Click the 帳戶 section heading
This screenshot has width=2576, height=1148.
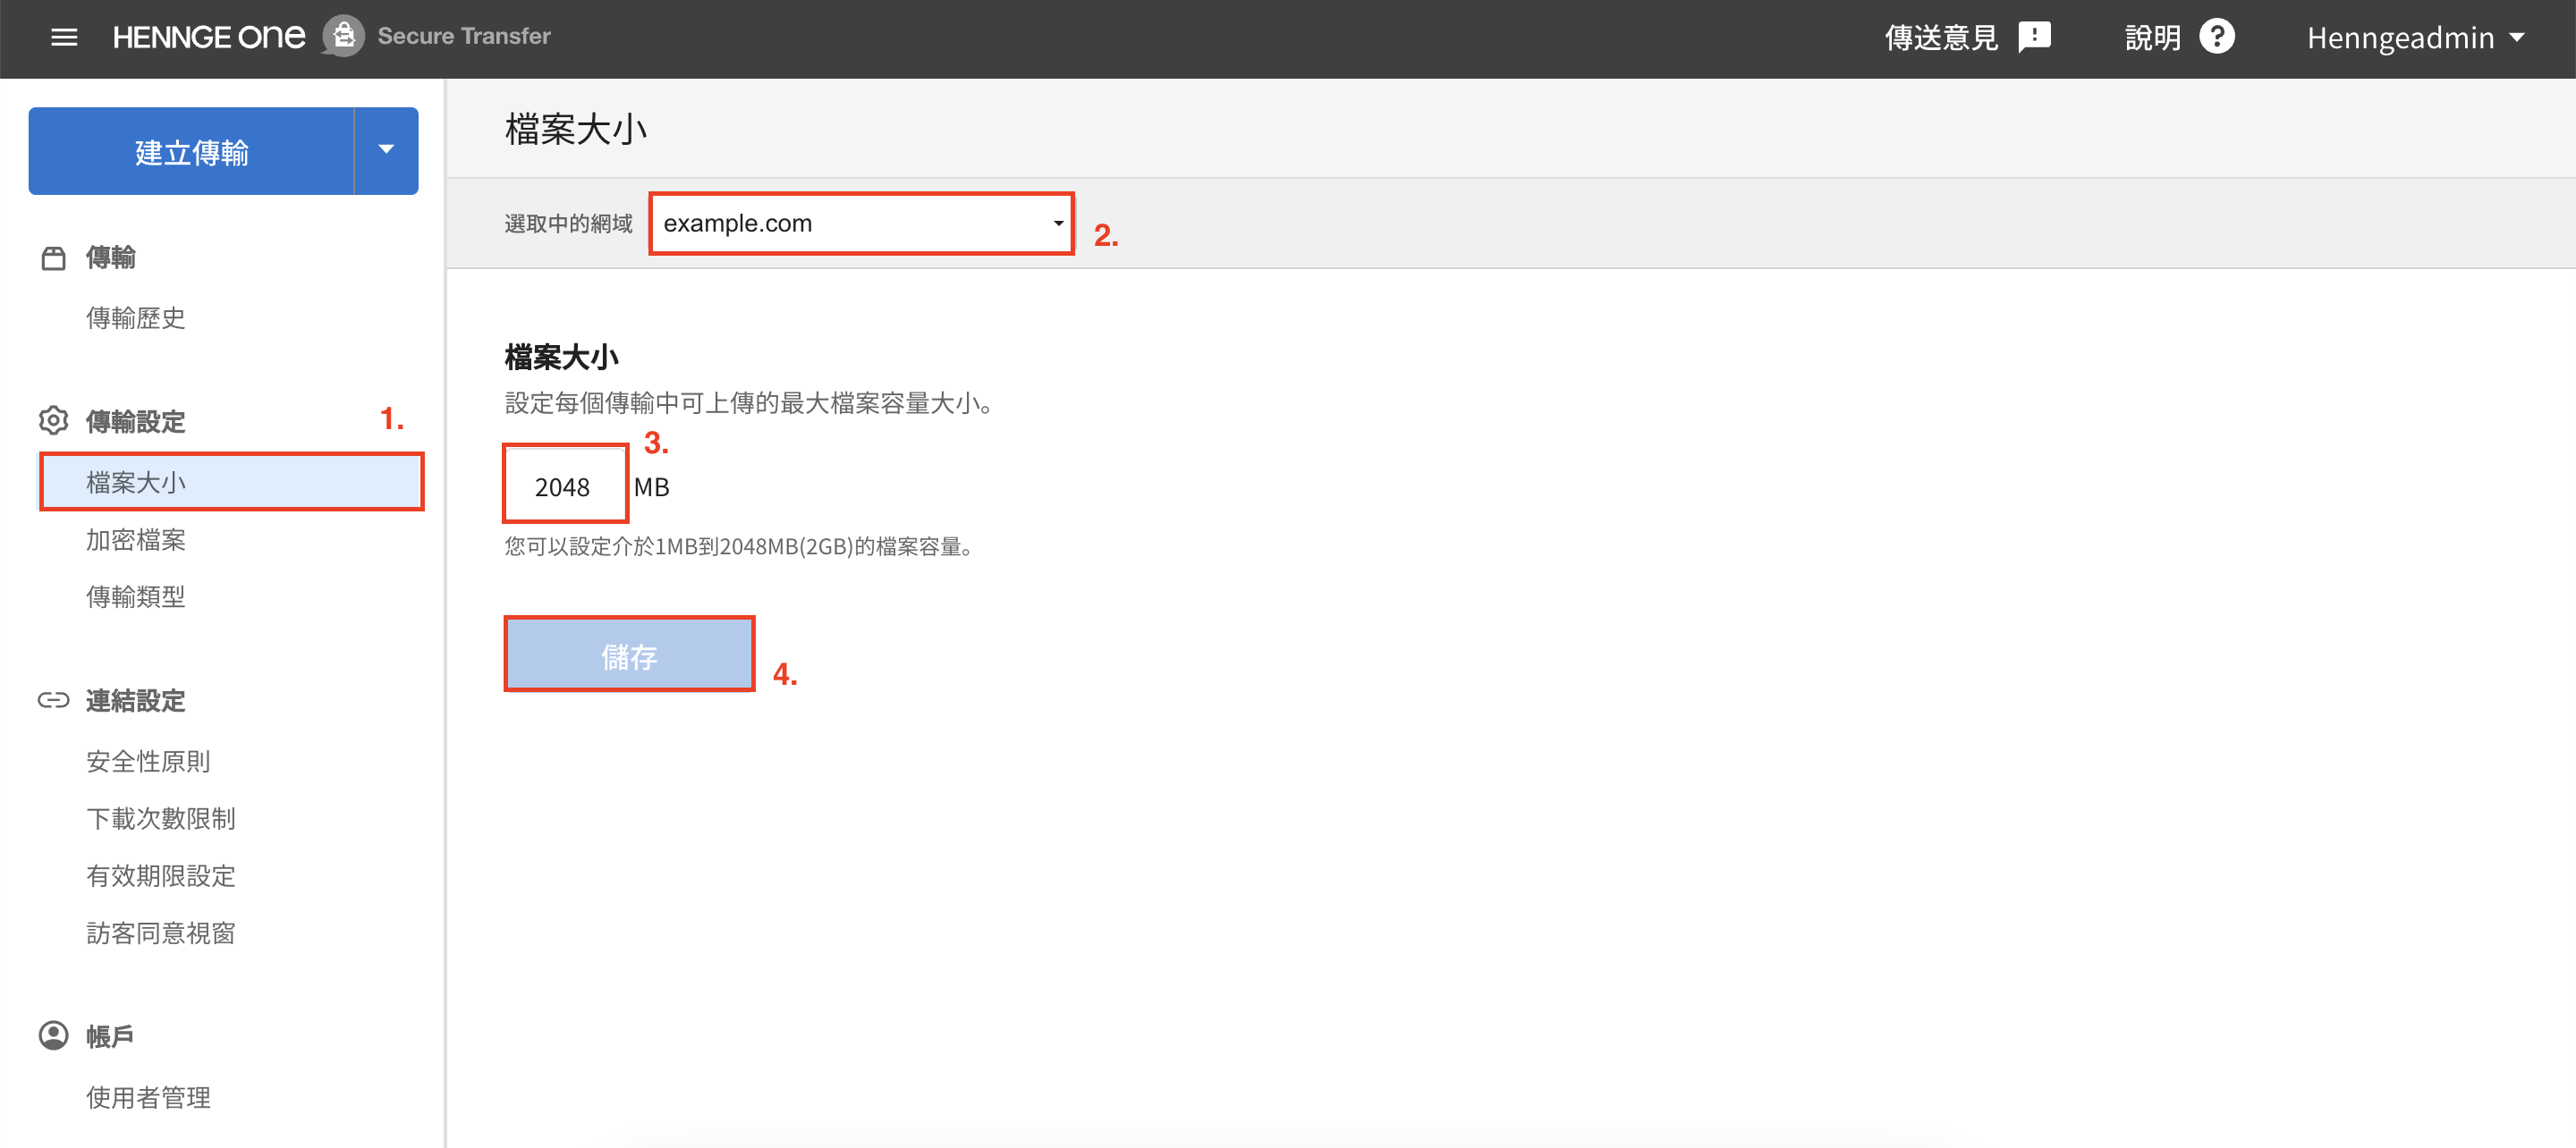[x=110, y=1036]
